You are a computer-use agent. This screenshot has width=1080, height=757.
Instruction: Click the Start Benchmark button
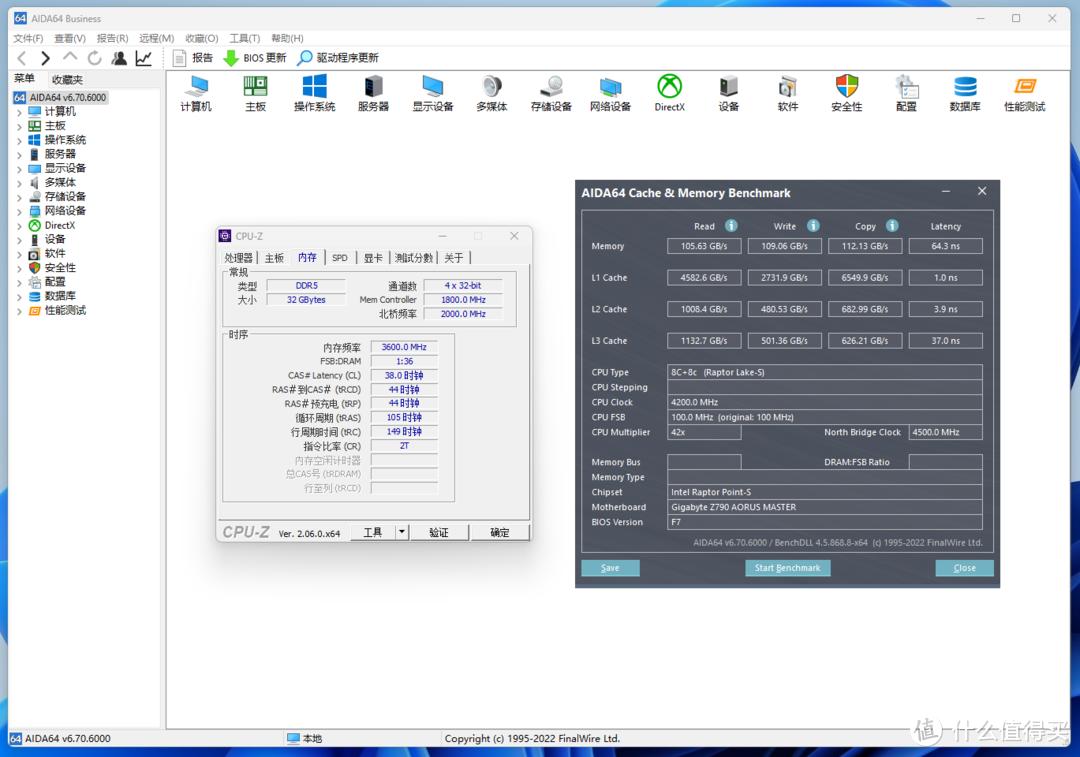coord(788,567)
